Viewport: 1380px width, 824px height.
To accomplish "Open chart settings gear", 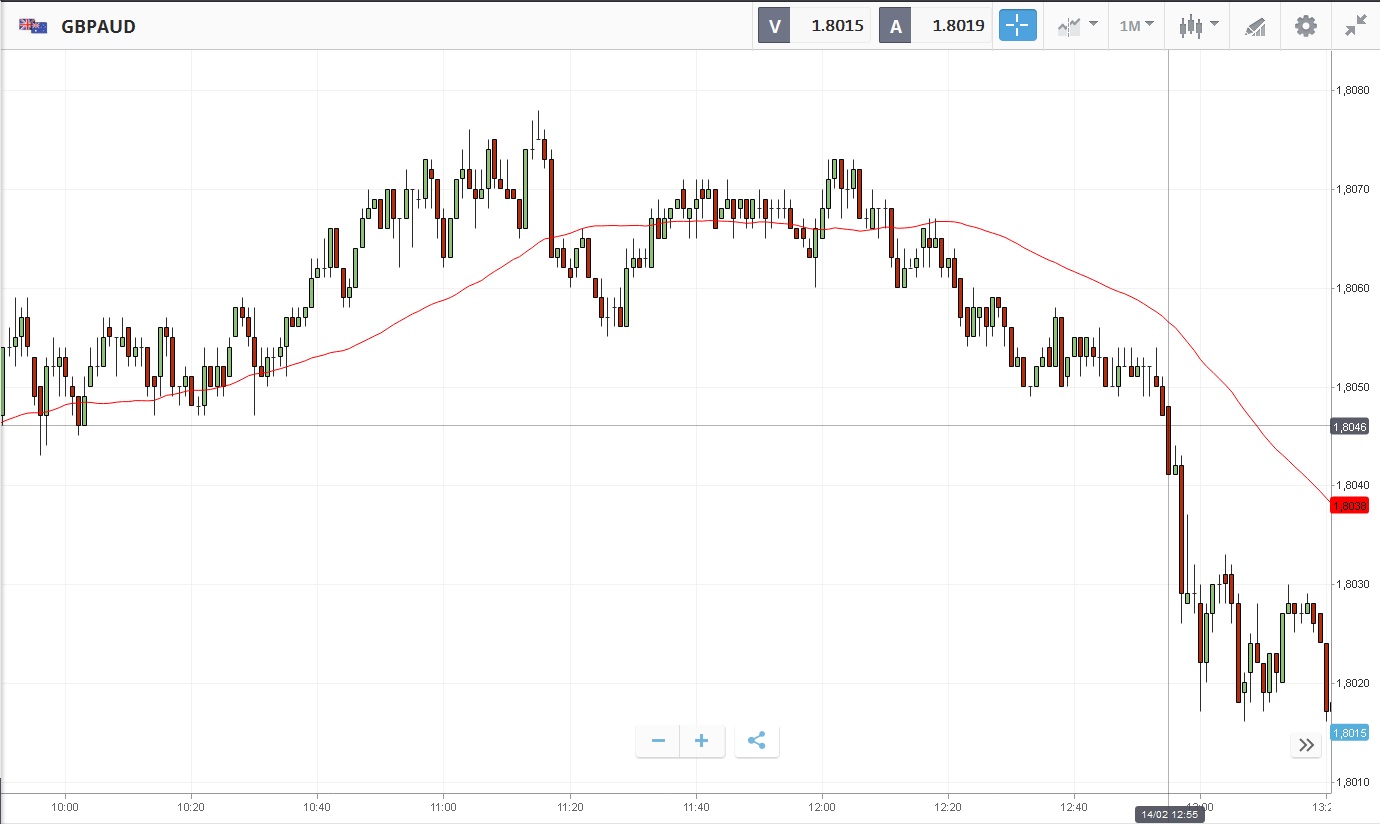I will click(x=1306, y=26).
